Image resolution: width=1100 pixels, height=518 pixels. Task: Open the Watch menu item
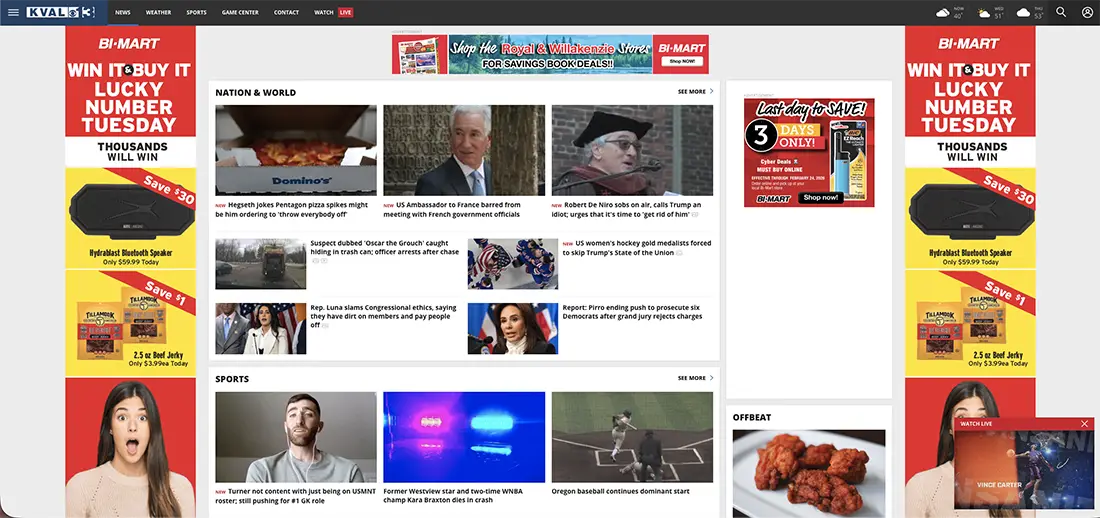pyautogui.click(x=323, y=13)
